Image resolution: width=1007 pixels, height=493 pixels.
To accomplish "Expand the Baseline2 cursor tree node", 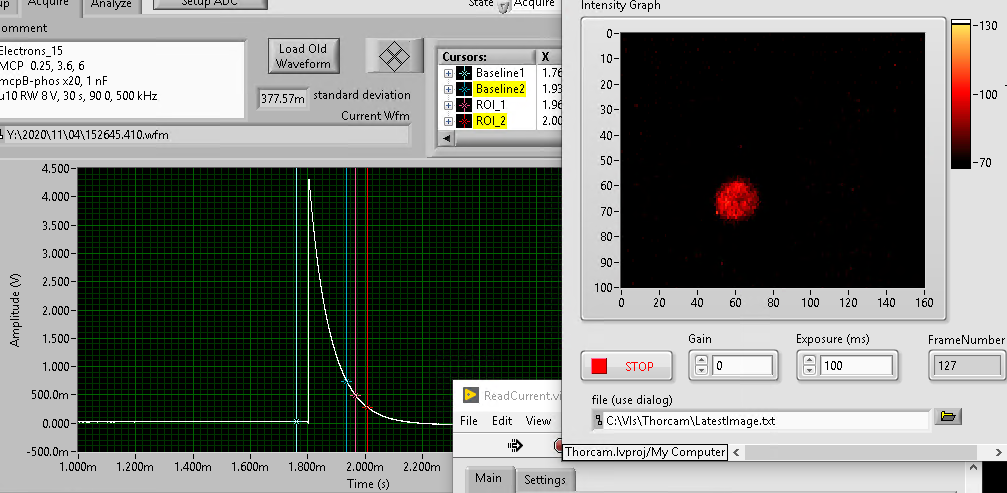I will (448, 90).
